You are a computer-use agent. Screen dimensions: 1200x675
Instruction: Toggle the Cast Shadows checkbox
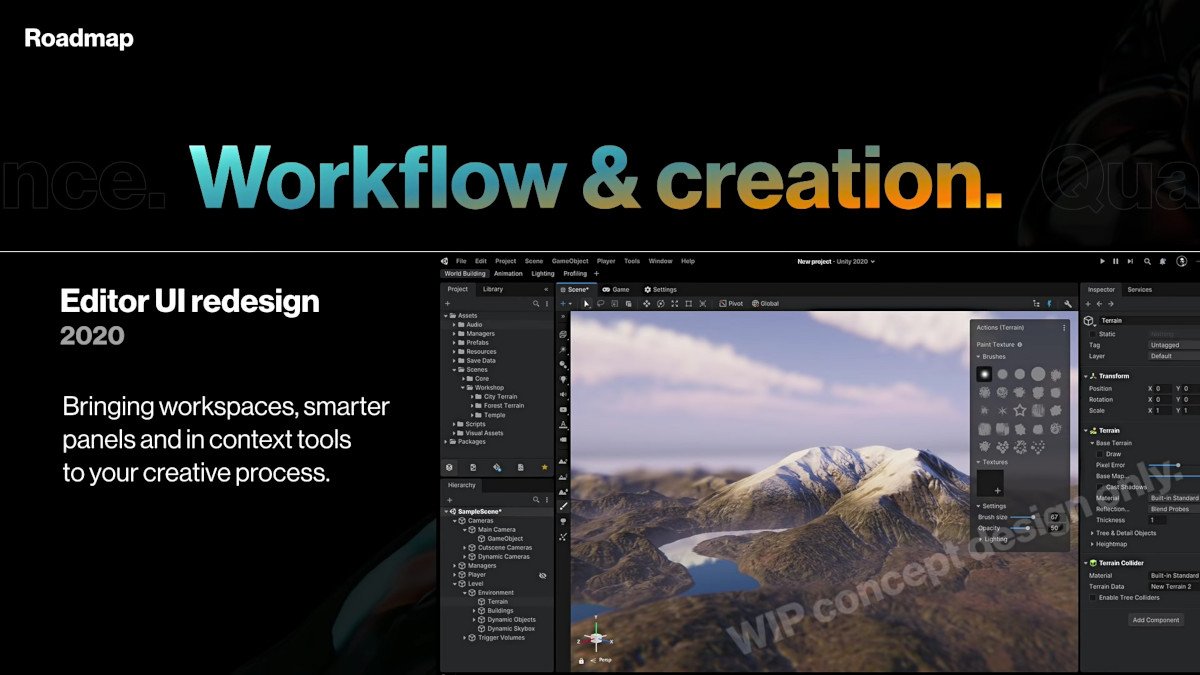(x=1101, y=487)
